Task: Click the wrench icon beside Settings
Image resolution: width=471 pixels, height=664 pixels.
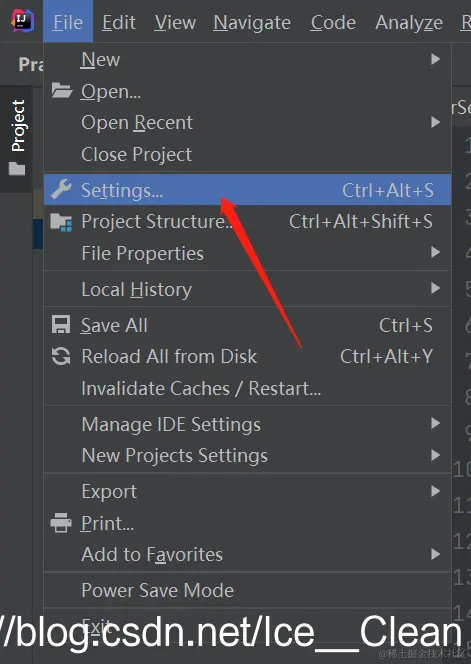Action: 61,189
